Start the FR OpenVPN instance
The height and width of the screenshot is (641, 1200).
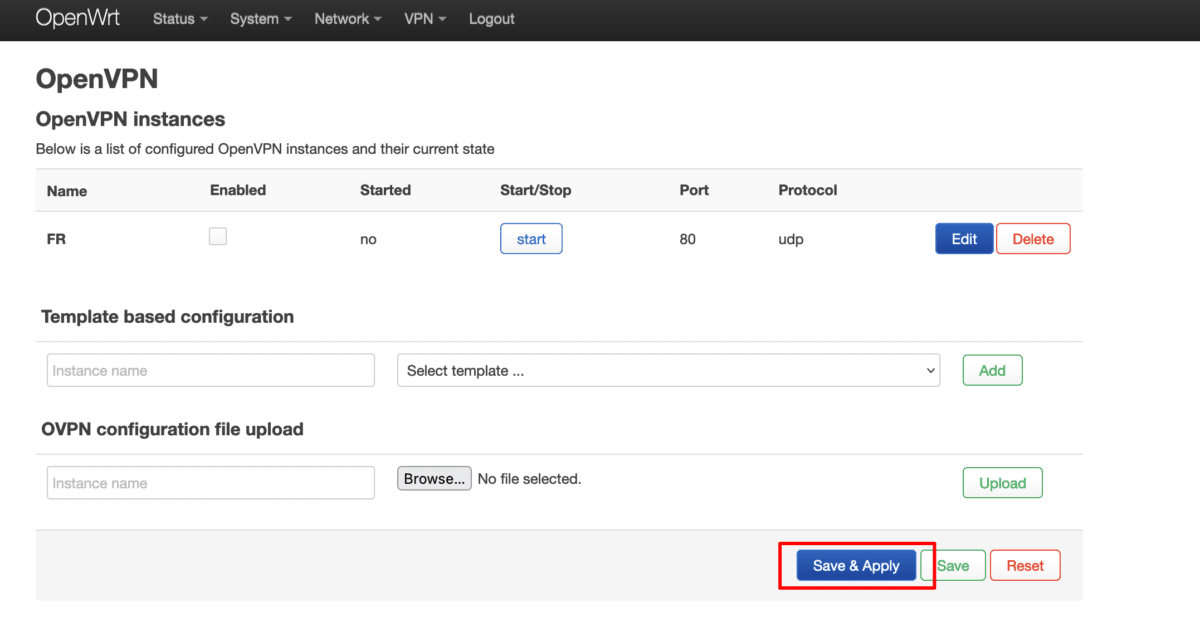[531, 239]
